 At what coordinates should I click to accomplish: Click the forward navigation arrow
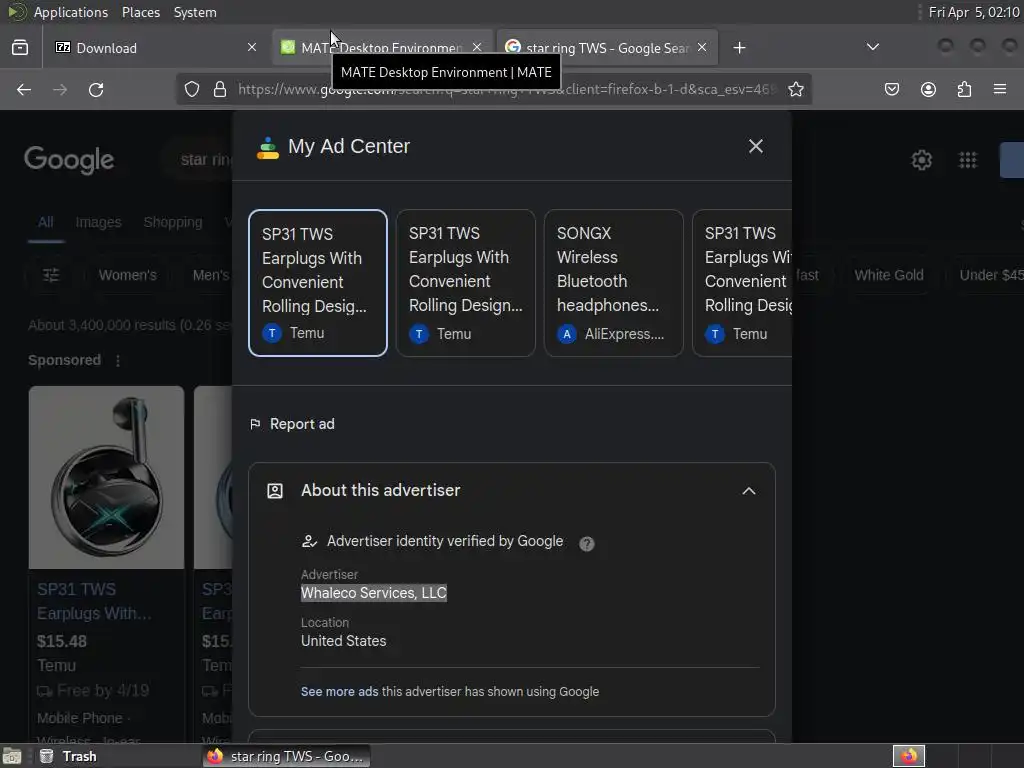point(60,89)
